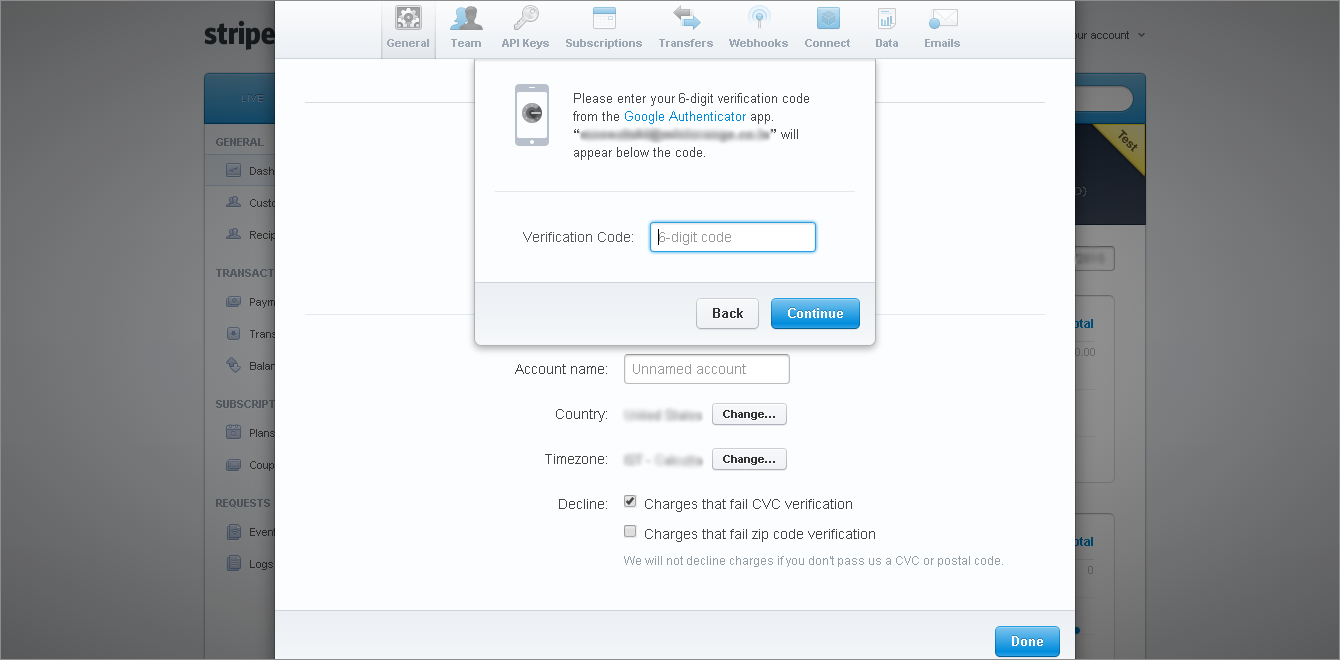Open the General settings gear tab
Screen dimensions: 1340x660
pyautogui.click(x=408, y=28)
